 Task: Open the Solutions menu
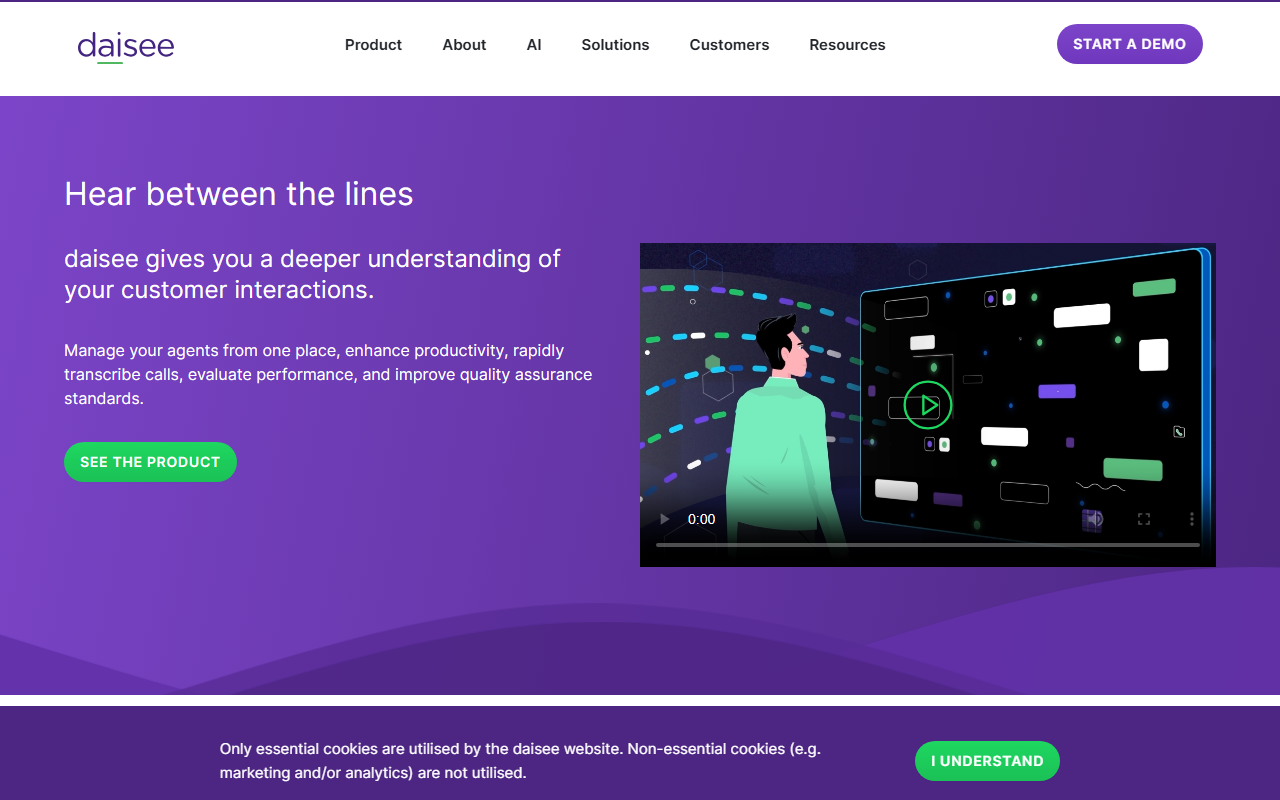point(615,45)
